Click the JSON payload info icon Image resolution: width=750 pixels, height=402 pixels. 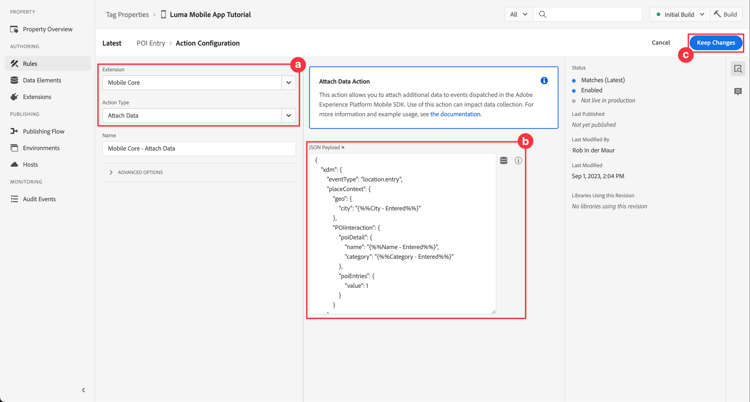tap(518, 160)
